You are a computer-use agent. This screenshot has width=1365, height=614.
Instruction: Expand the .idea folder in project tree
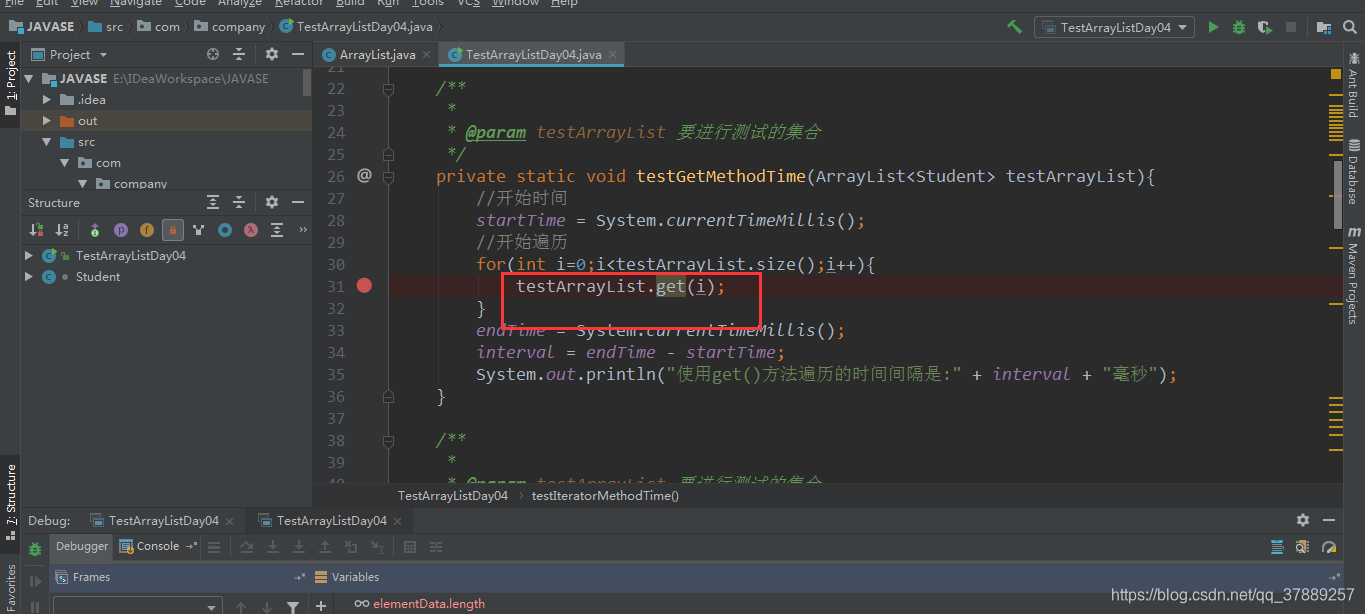pos(47,99)
